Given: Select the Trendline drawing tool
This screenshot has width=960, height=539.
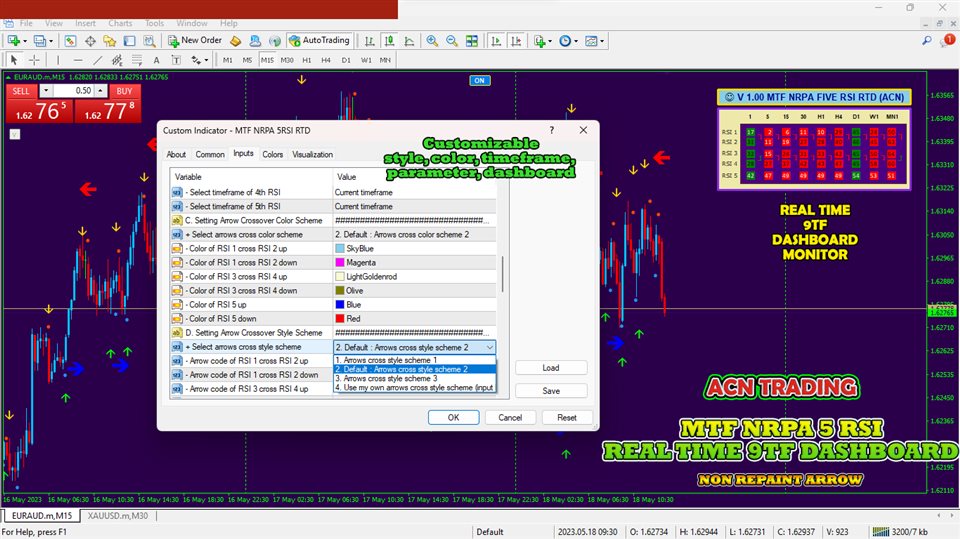Looking at the screenshot, I should click(x=97, y=60).
